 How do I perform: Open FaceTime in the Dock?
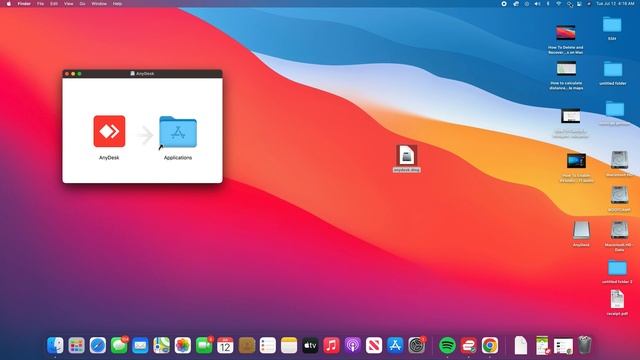pos(204,346)
